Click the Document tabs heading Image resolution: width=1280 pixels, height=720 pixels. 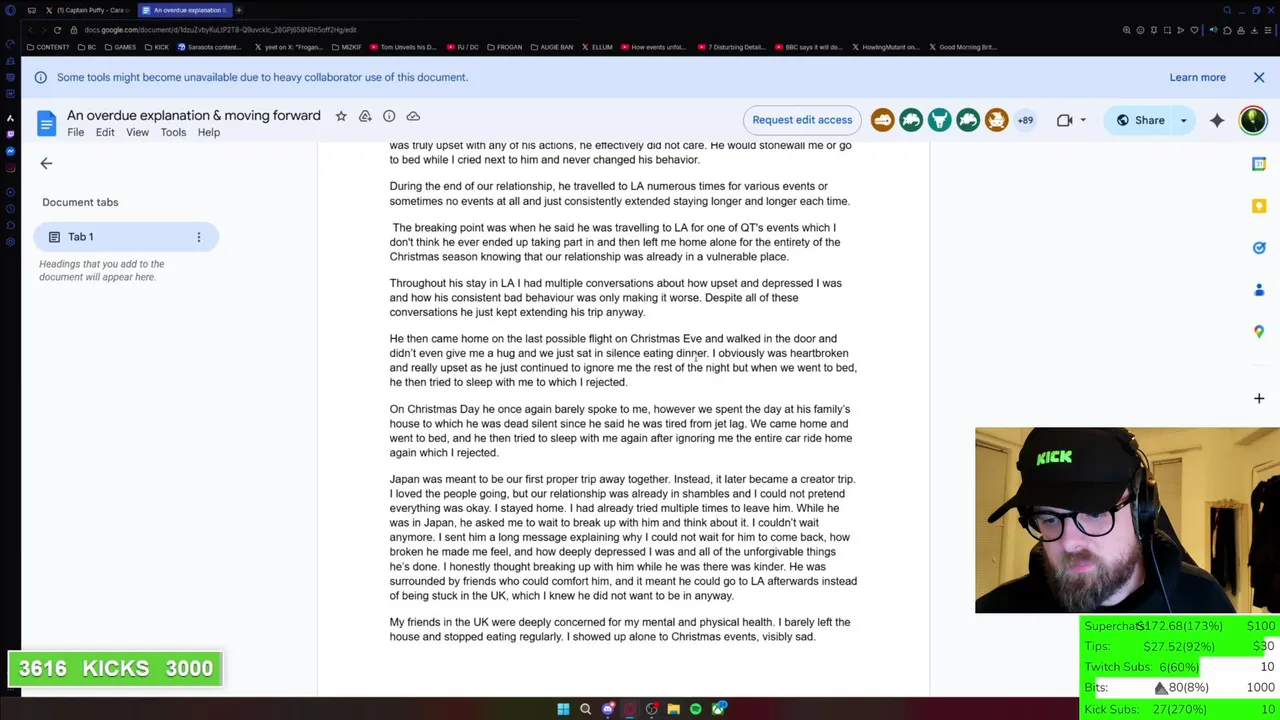coord(80,202)
